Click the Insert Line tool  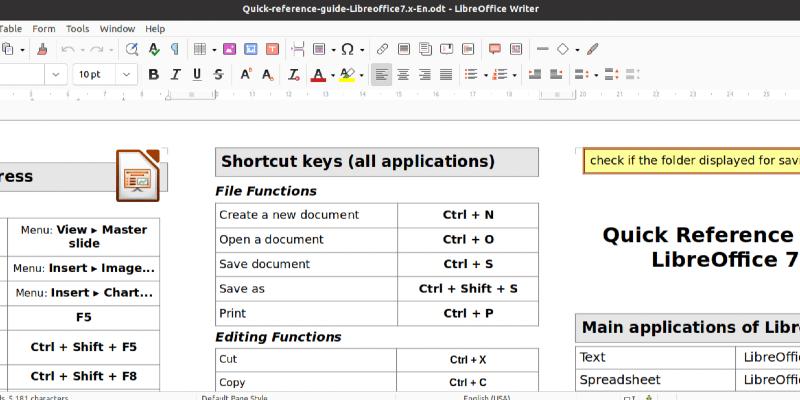click(x=542, y=49)
